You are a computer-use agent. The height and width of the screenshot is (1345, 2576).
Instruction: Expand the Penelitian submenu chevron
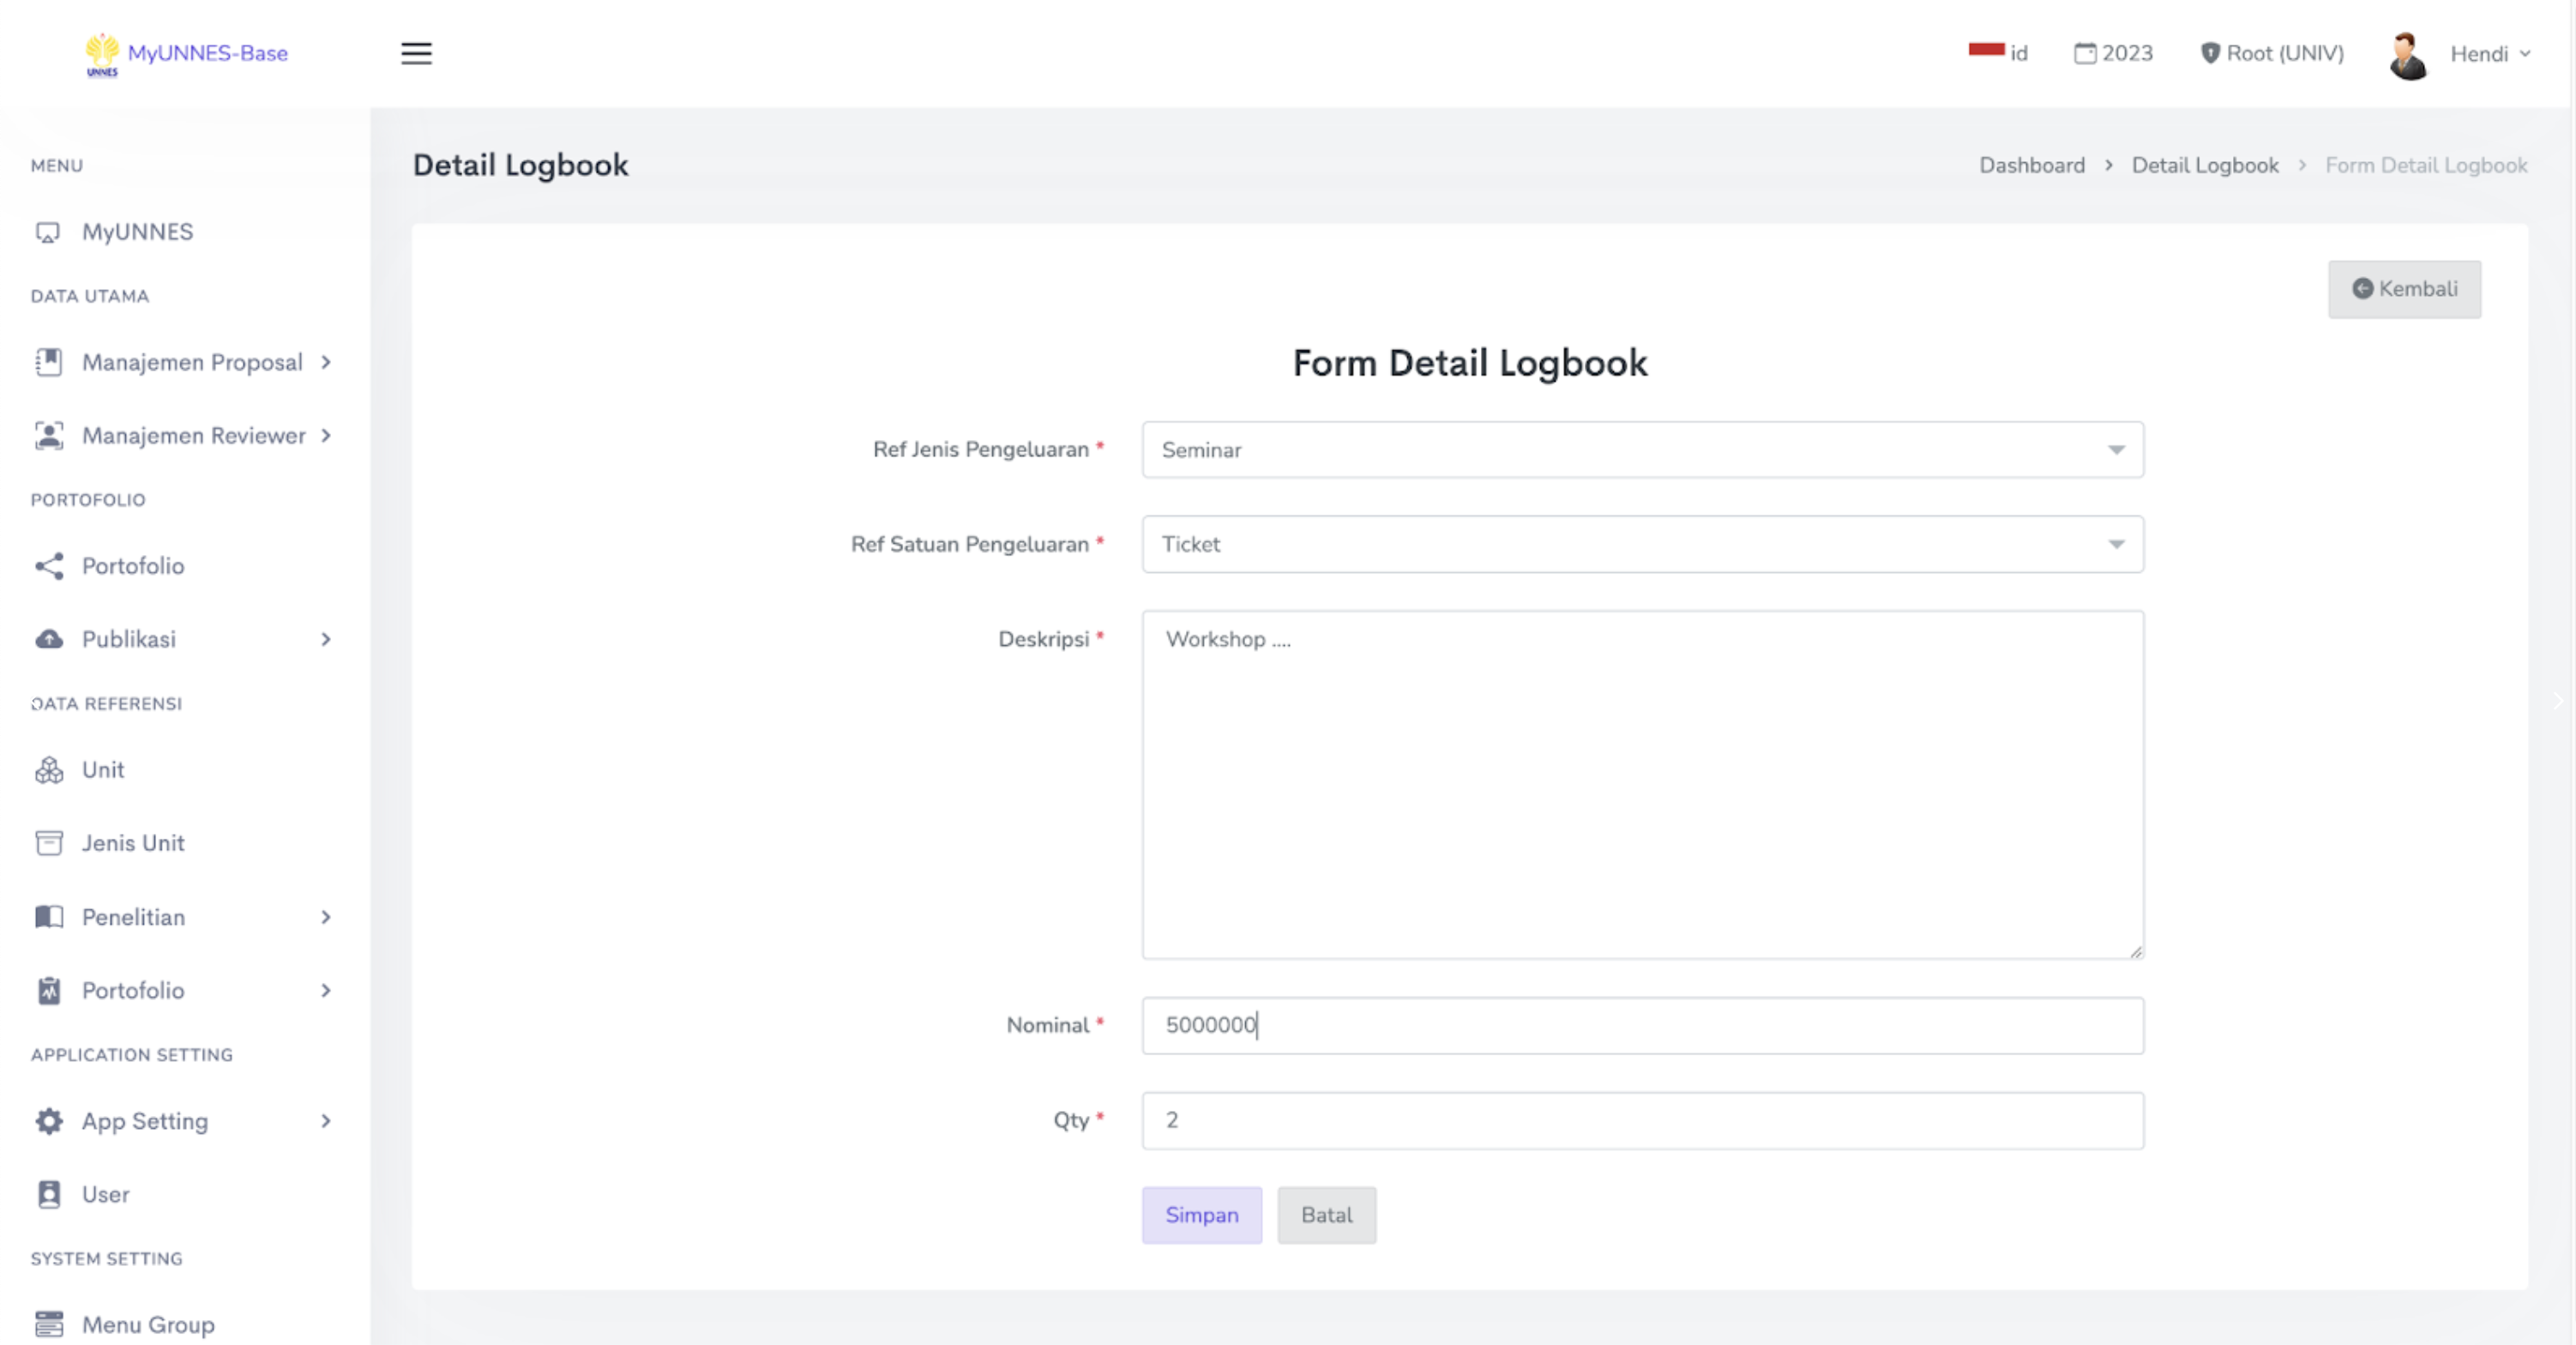click(326, 917)
